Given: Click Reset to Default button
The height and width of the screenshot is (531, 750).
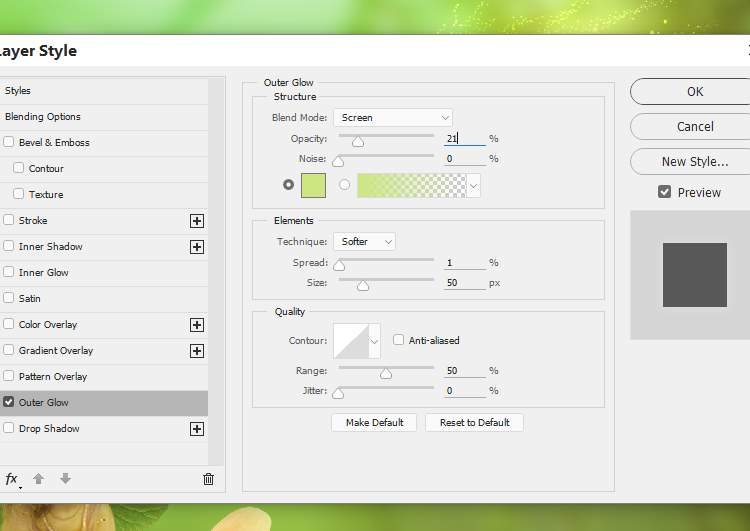Looking at the screenshot, I should tap(474, 422).
